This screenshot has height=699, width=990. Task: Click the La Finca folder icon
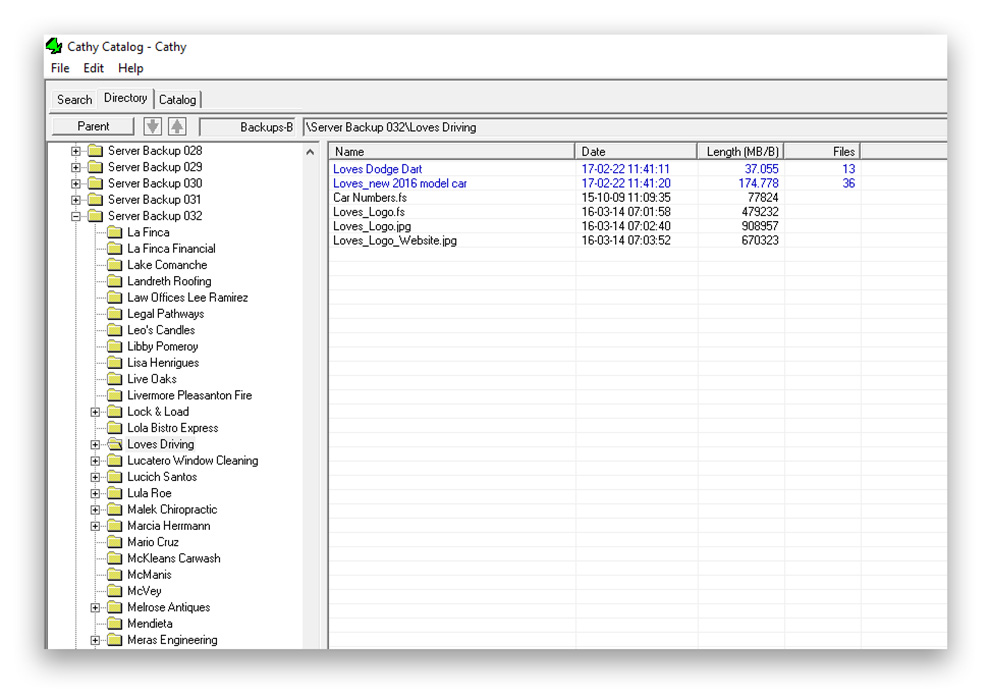(114, 232)
